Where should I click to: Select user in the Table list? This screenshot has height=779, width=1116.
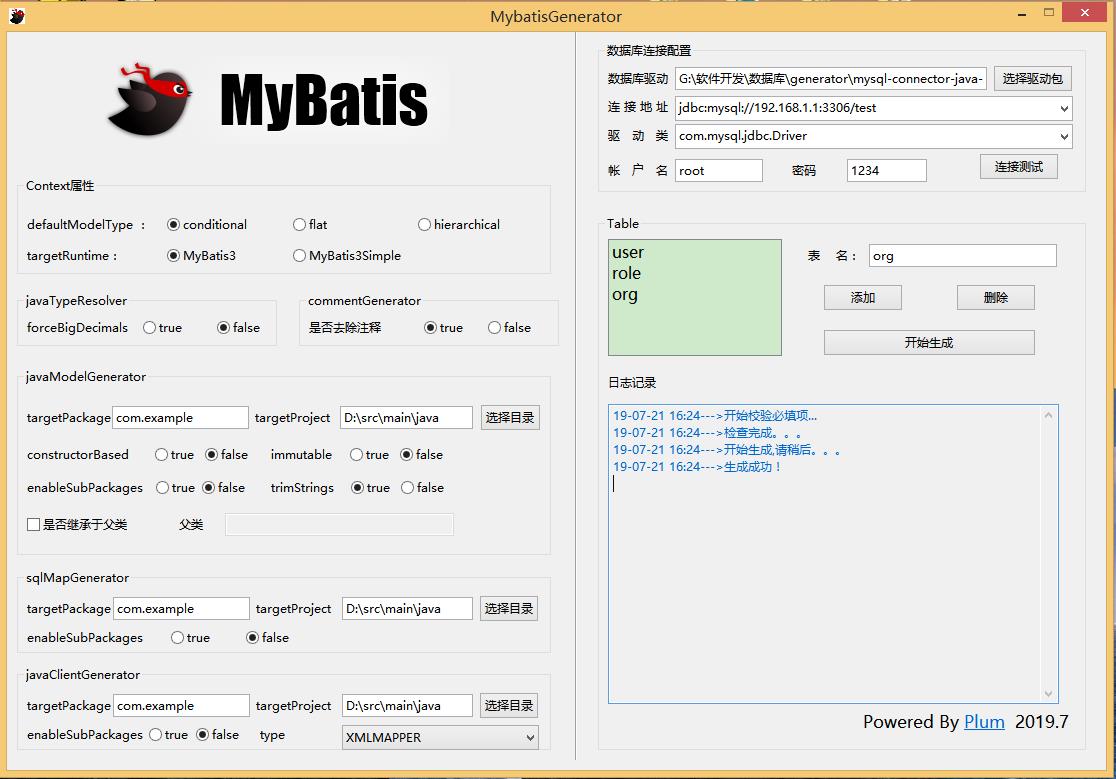point(628,253)
